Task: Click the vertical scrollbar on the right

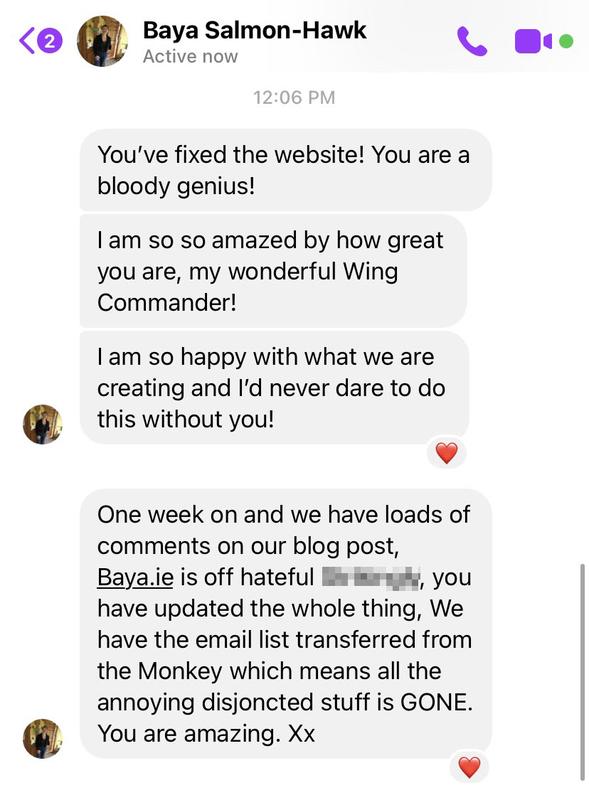Action: tap(582, 671)
